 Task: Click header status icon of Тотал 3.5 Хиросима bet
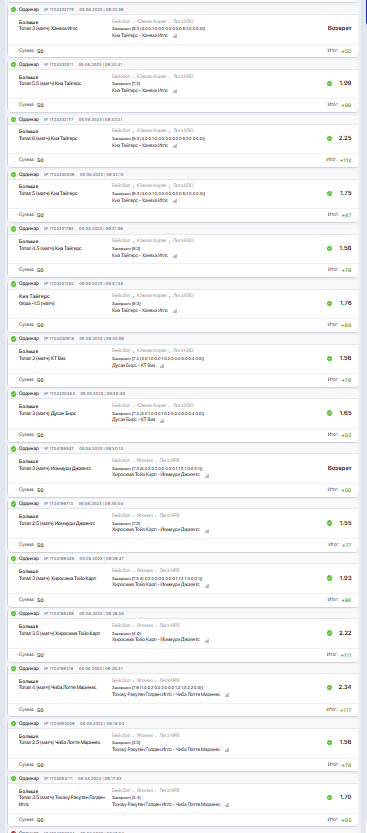coord(13,613)
